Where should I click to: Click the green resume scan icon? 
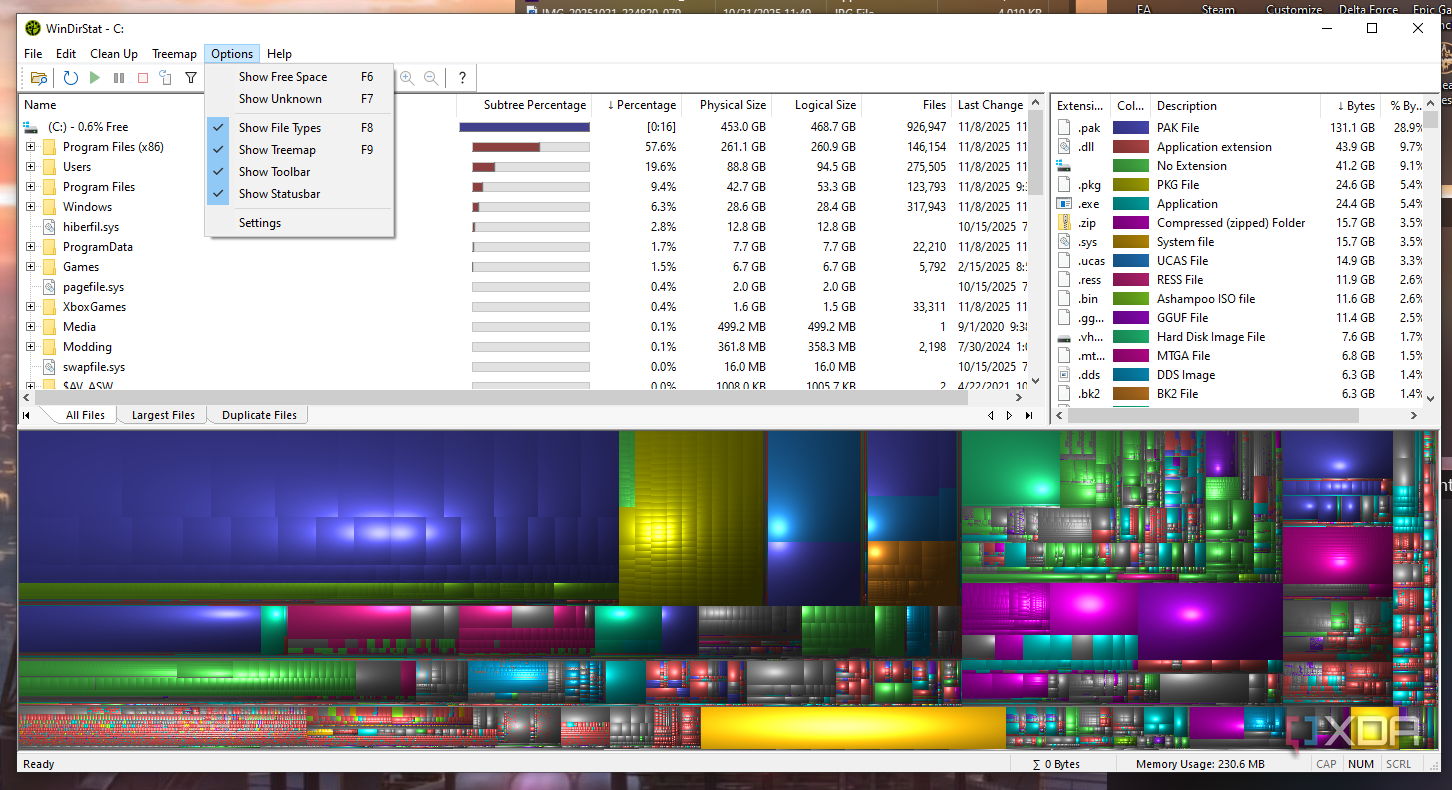tap(95, 78)
